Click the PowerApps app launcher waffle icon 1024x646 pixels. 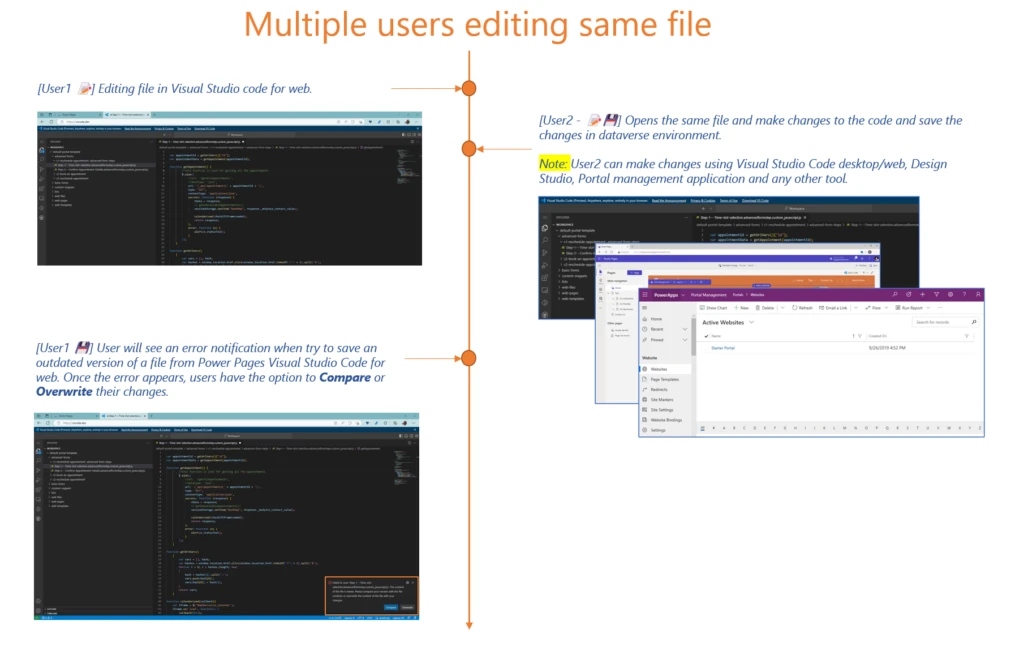644,295
